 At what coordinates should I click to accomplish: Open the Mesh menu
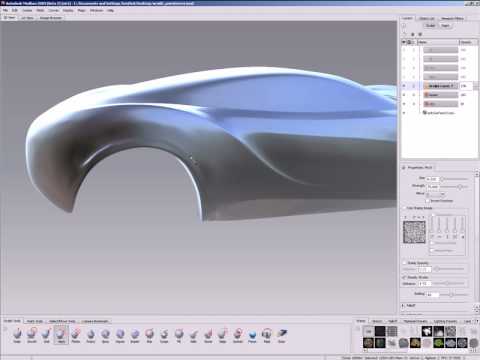(40, 11)
